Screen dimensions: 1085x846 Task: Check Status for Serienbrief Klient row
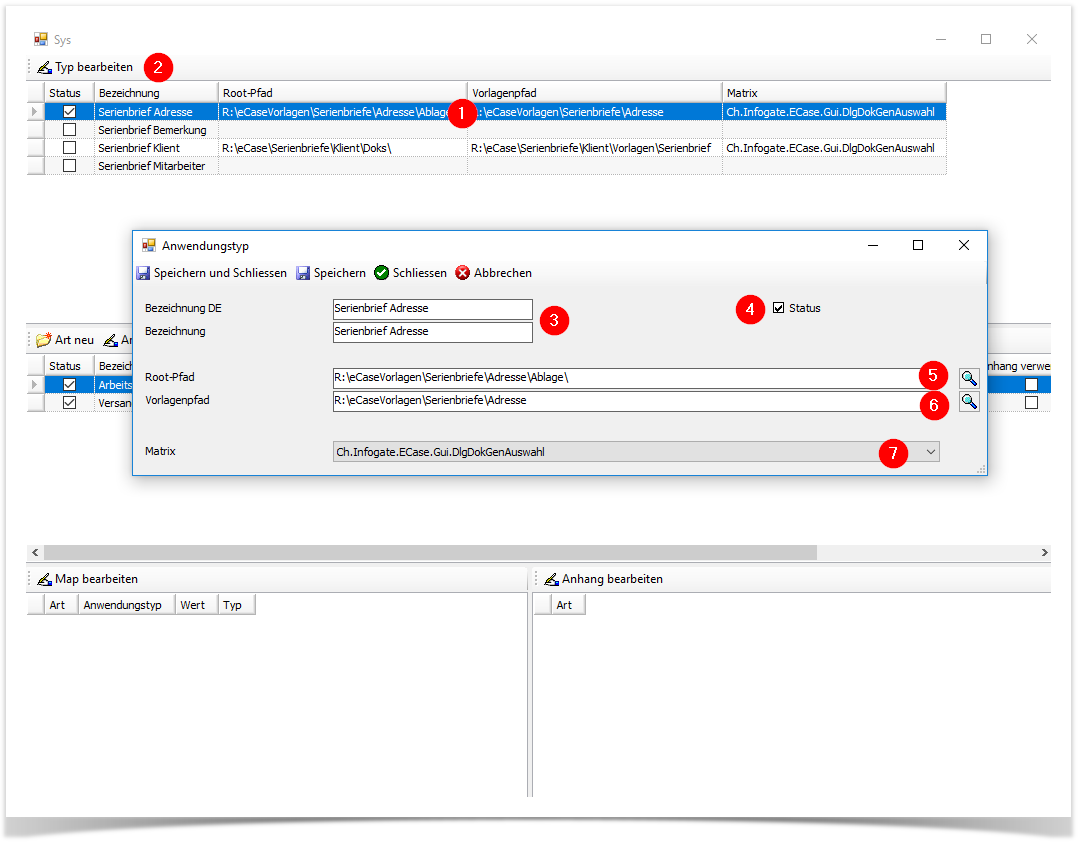(69, 147)
